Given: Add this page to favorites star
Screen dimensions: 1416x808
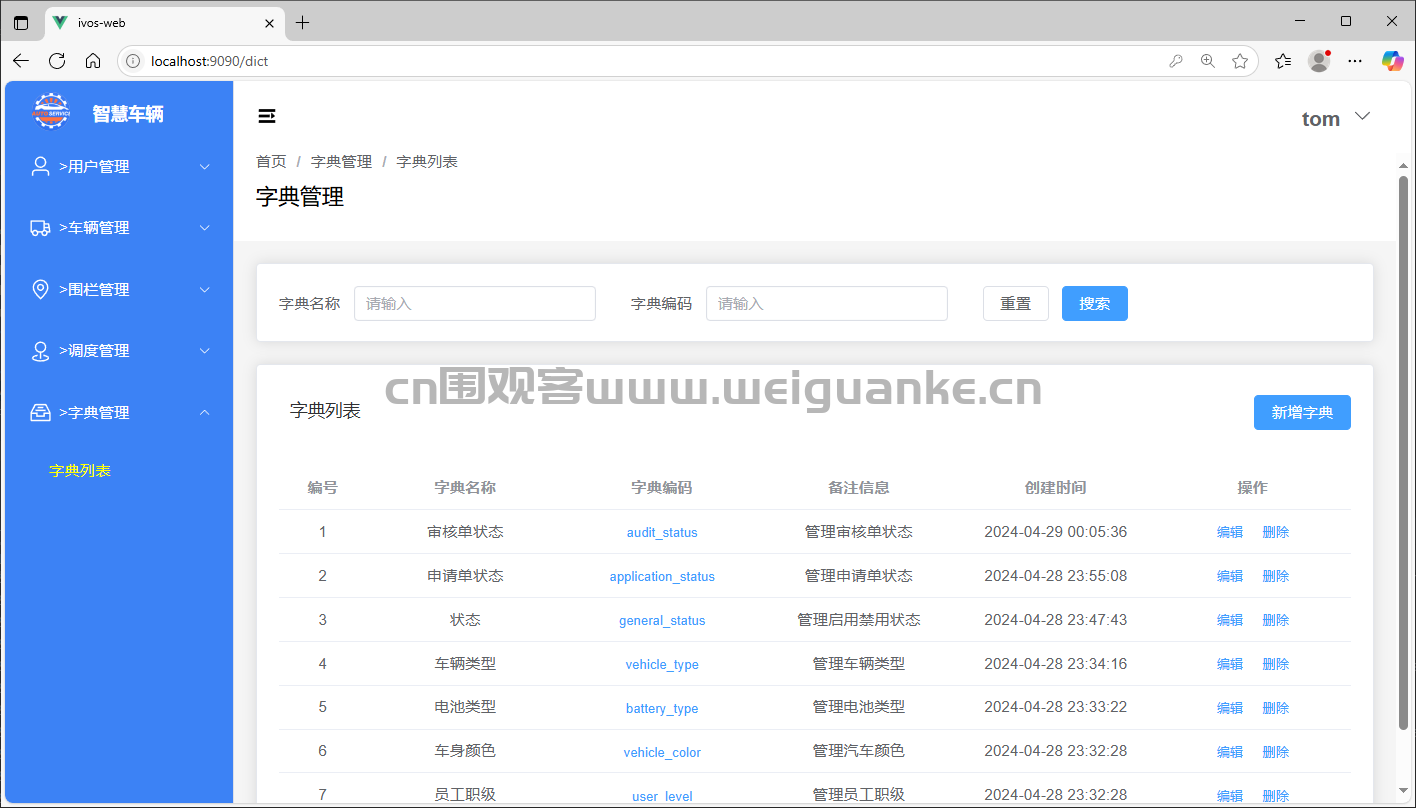Looking at the screenshot, I should 1240,61.
